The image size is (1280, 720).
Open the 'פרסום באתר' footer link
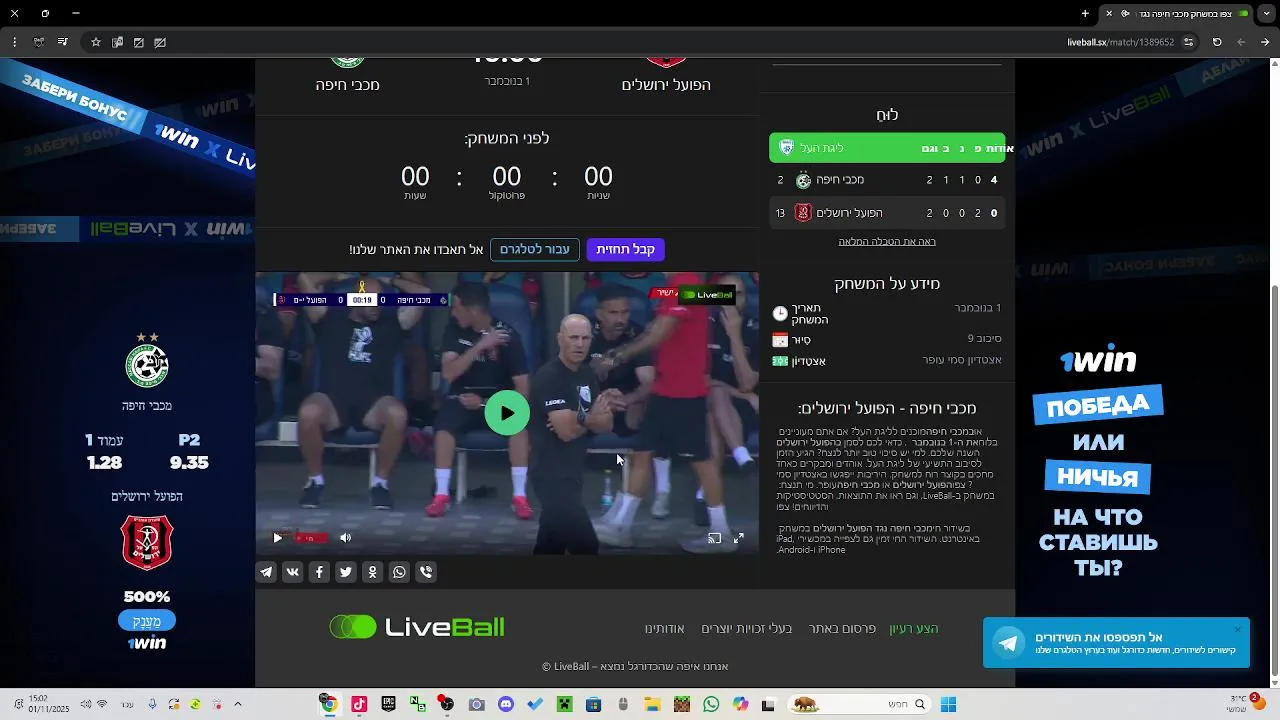(842, 628)
